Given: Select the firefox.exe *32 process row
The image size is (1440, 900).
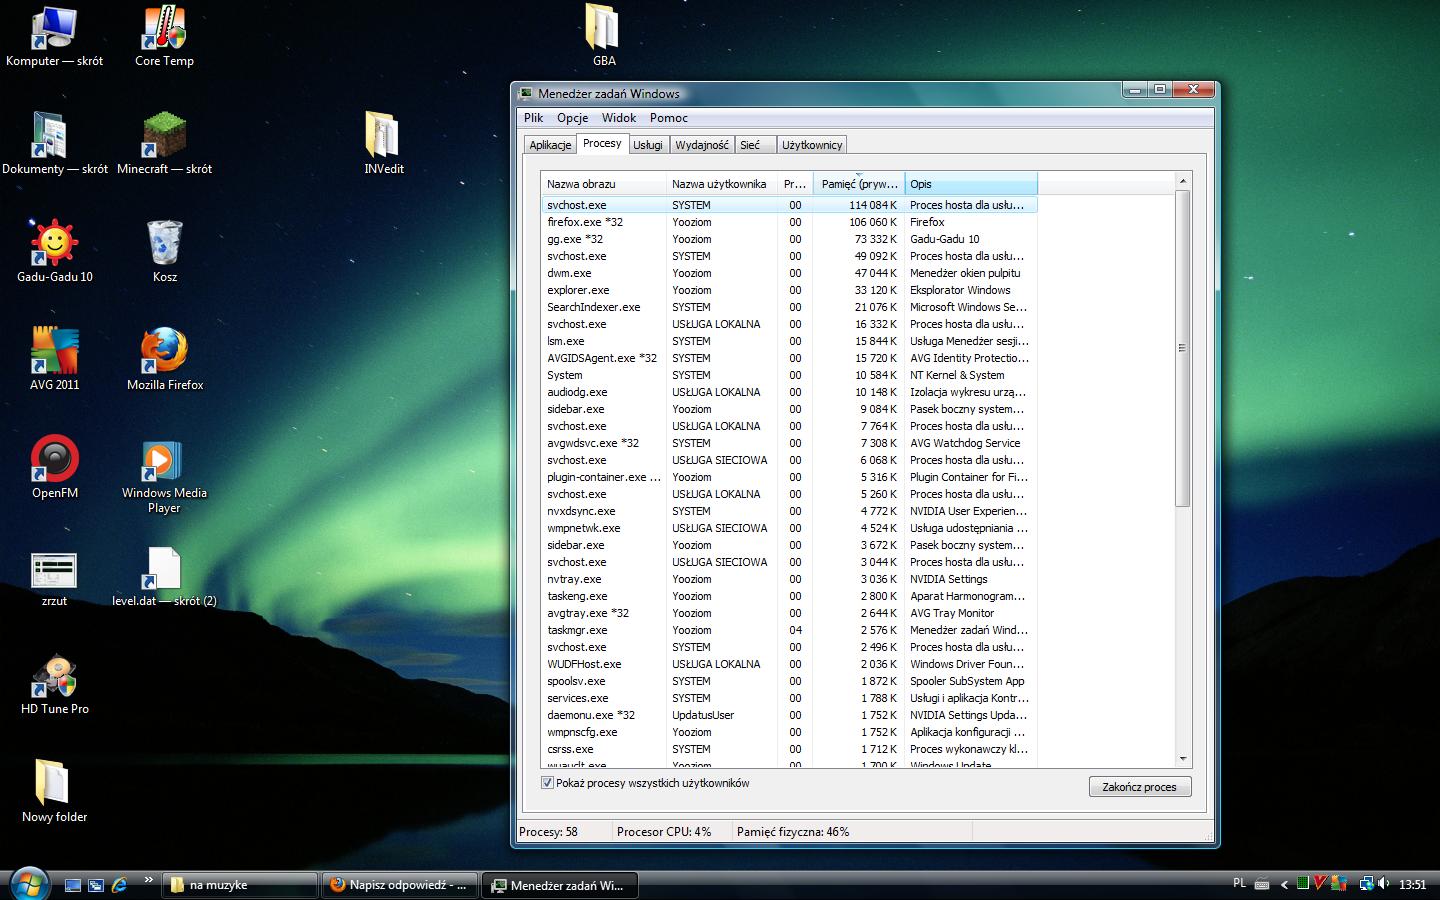Looking at the screenshot, I should pyautogui.click(x=788, y=222).
